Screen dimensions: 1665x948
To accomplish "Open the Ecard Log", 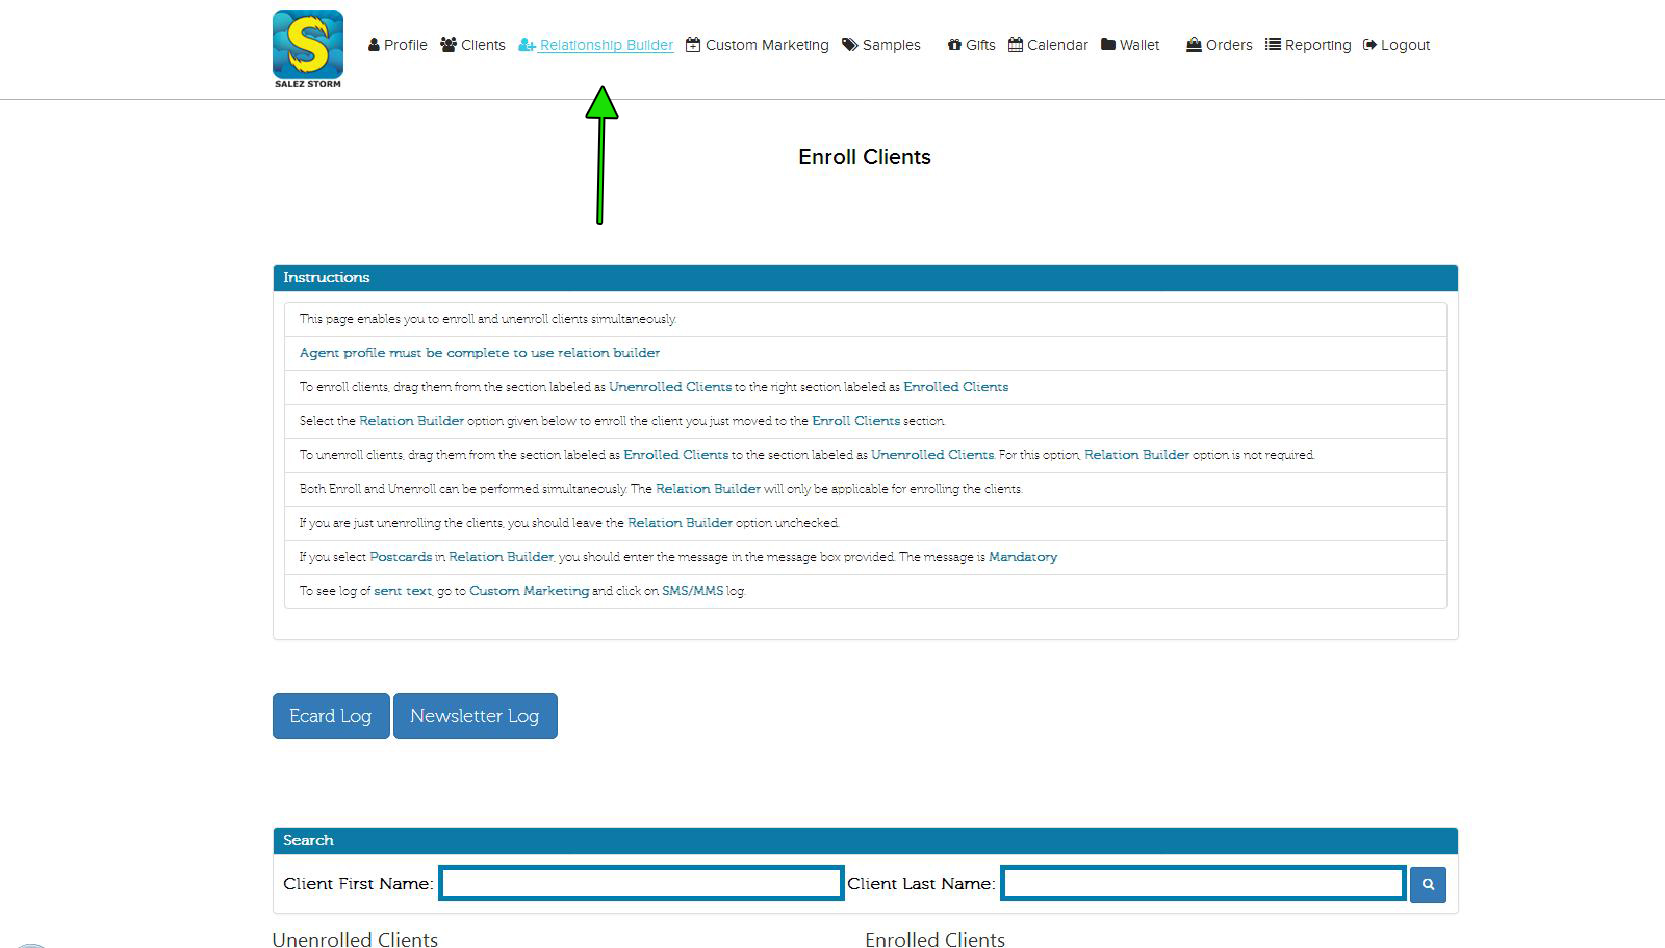I will point(330,716).
